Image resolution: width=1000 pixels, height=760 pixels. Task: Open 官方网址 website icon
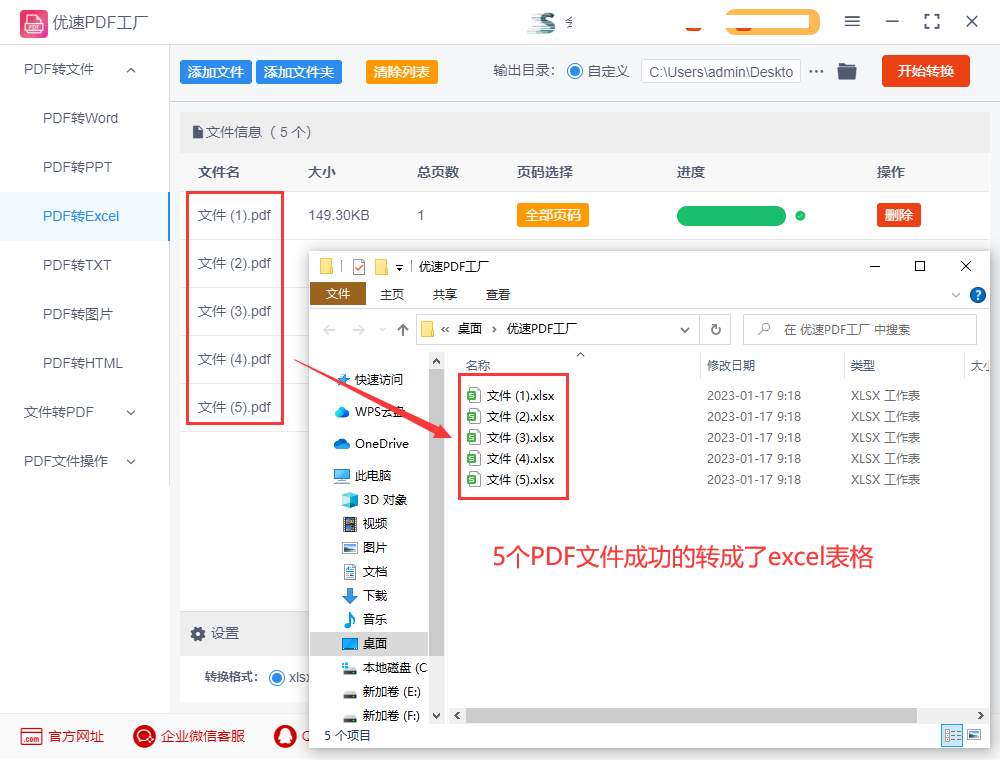click(31, 736)
